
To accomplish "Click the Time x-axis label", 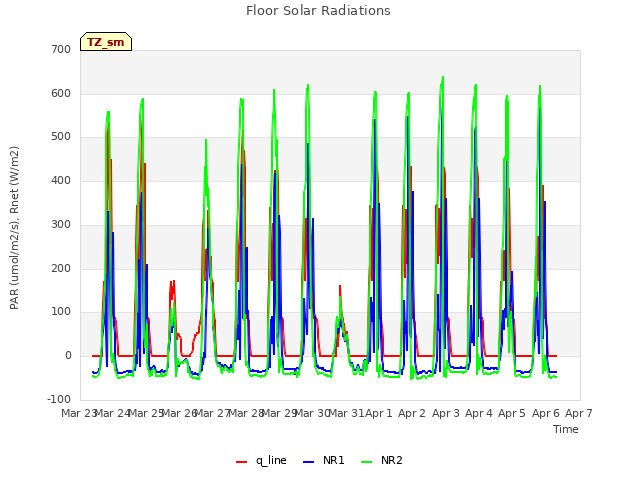I will click(566, 429).
